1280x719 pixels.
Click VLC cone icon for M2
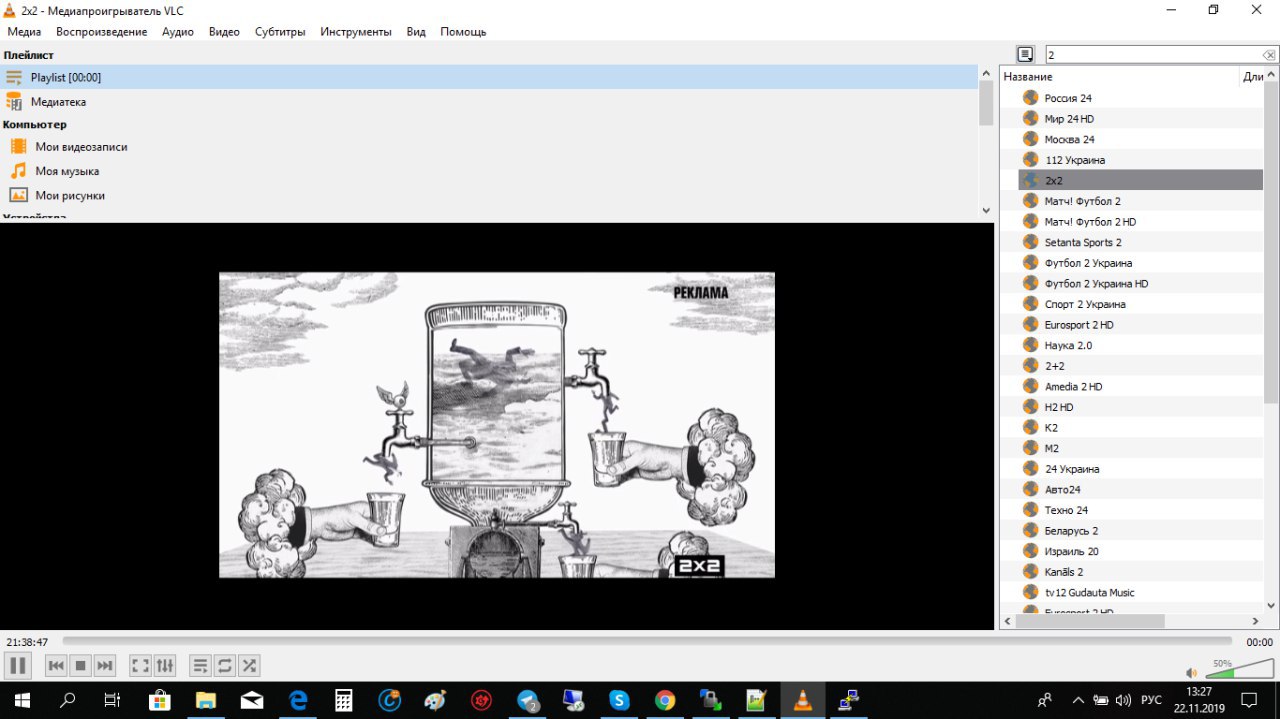[1031, 448]
